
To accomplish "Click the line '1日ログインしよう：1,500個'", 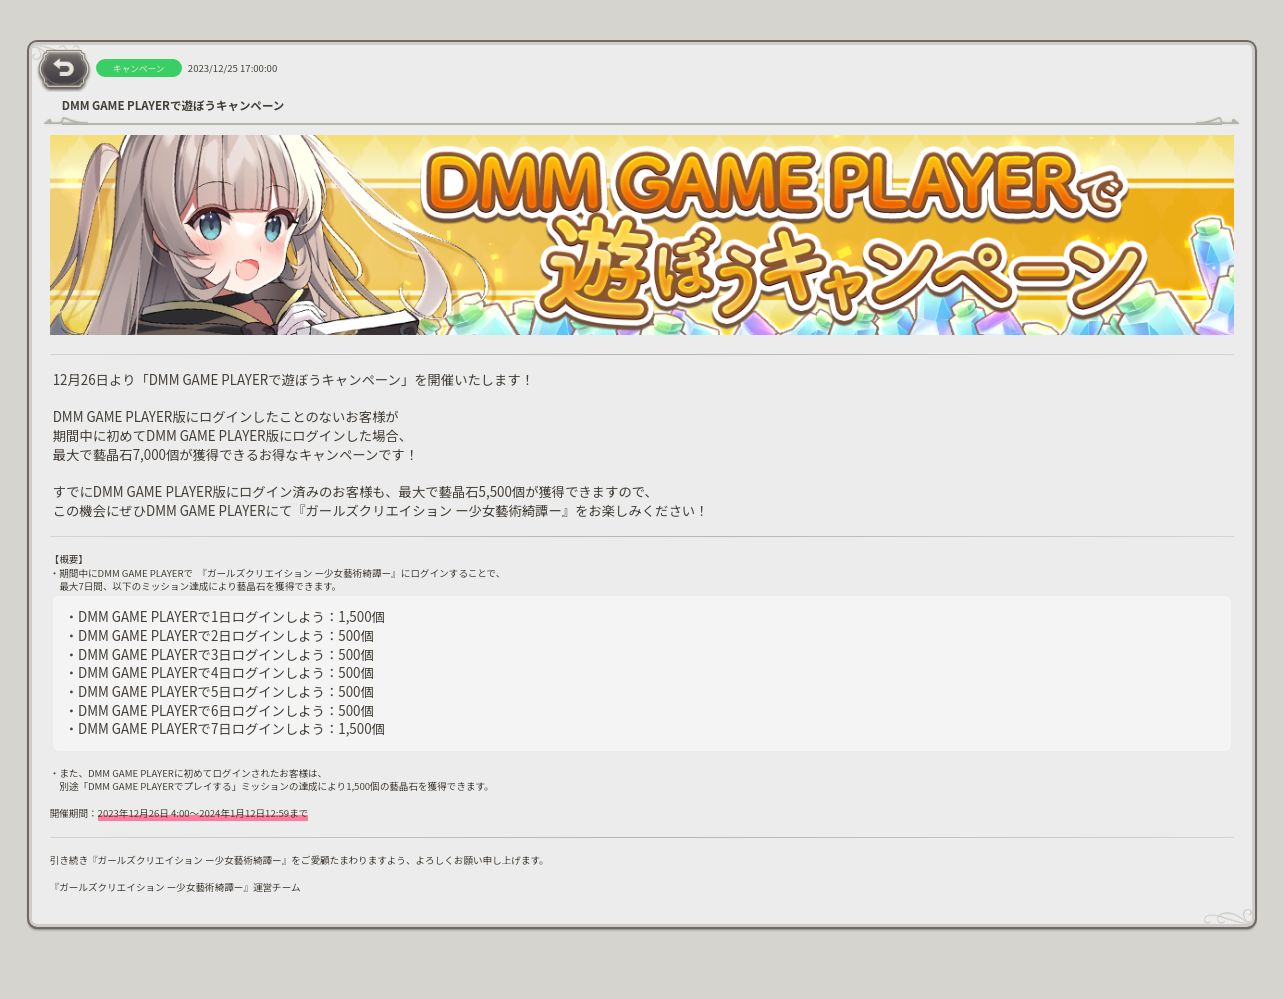I will [x=225, y=617].
